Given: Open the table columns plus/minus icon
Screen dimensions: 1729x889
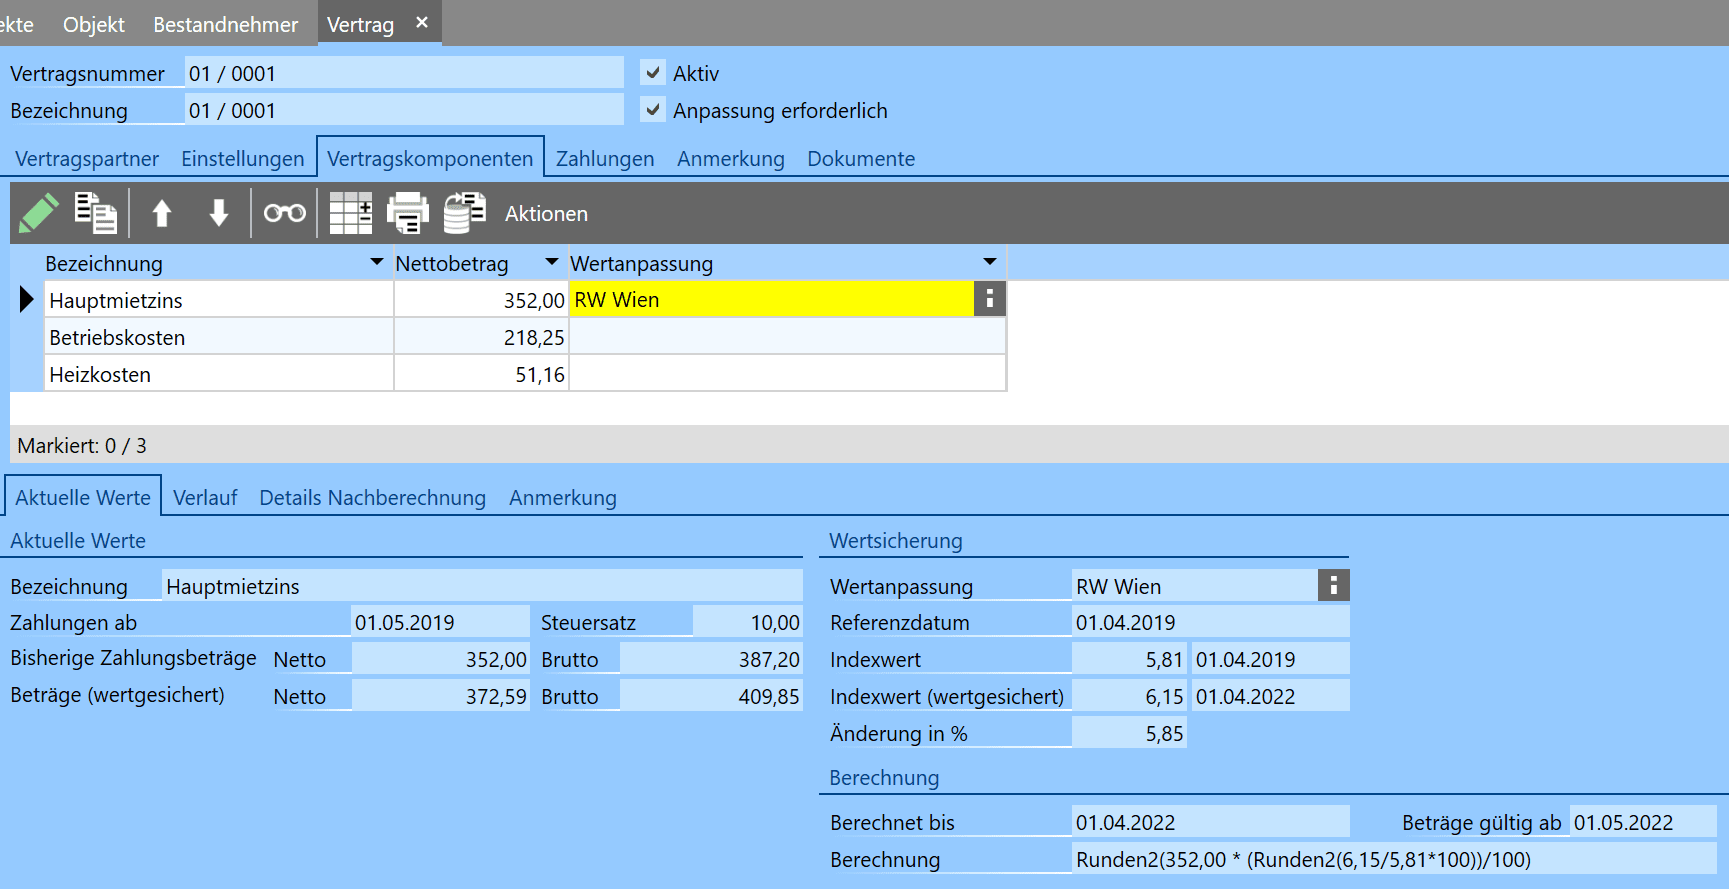Looking at the screenshot, I should [x=350, y=213].
